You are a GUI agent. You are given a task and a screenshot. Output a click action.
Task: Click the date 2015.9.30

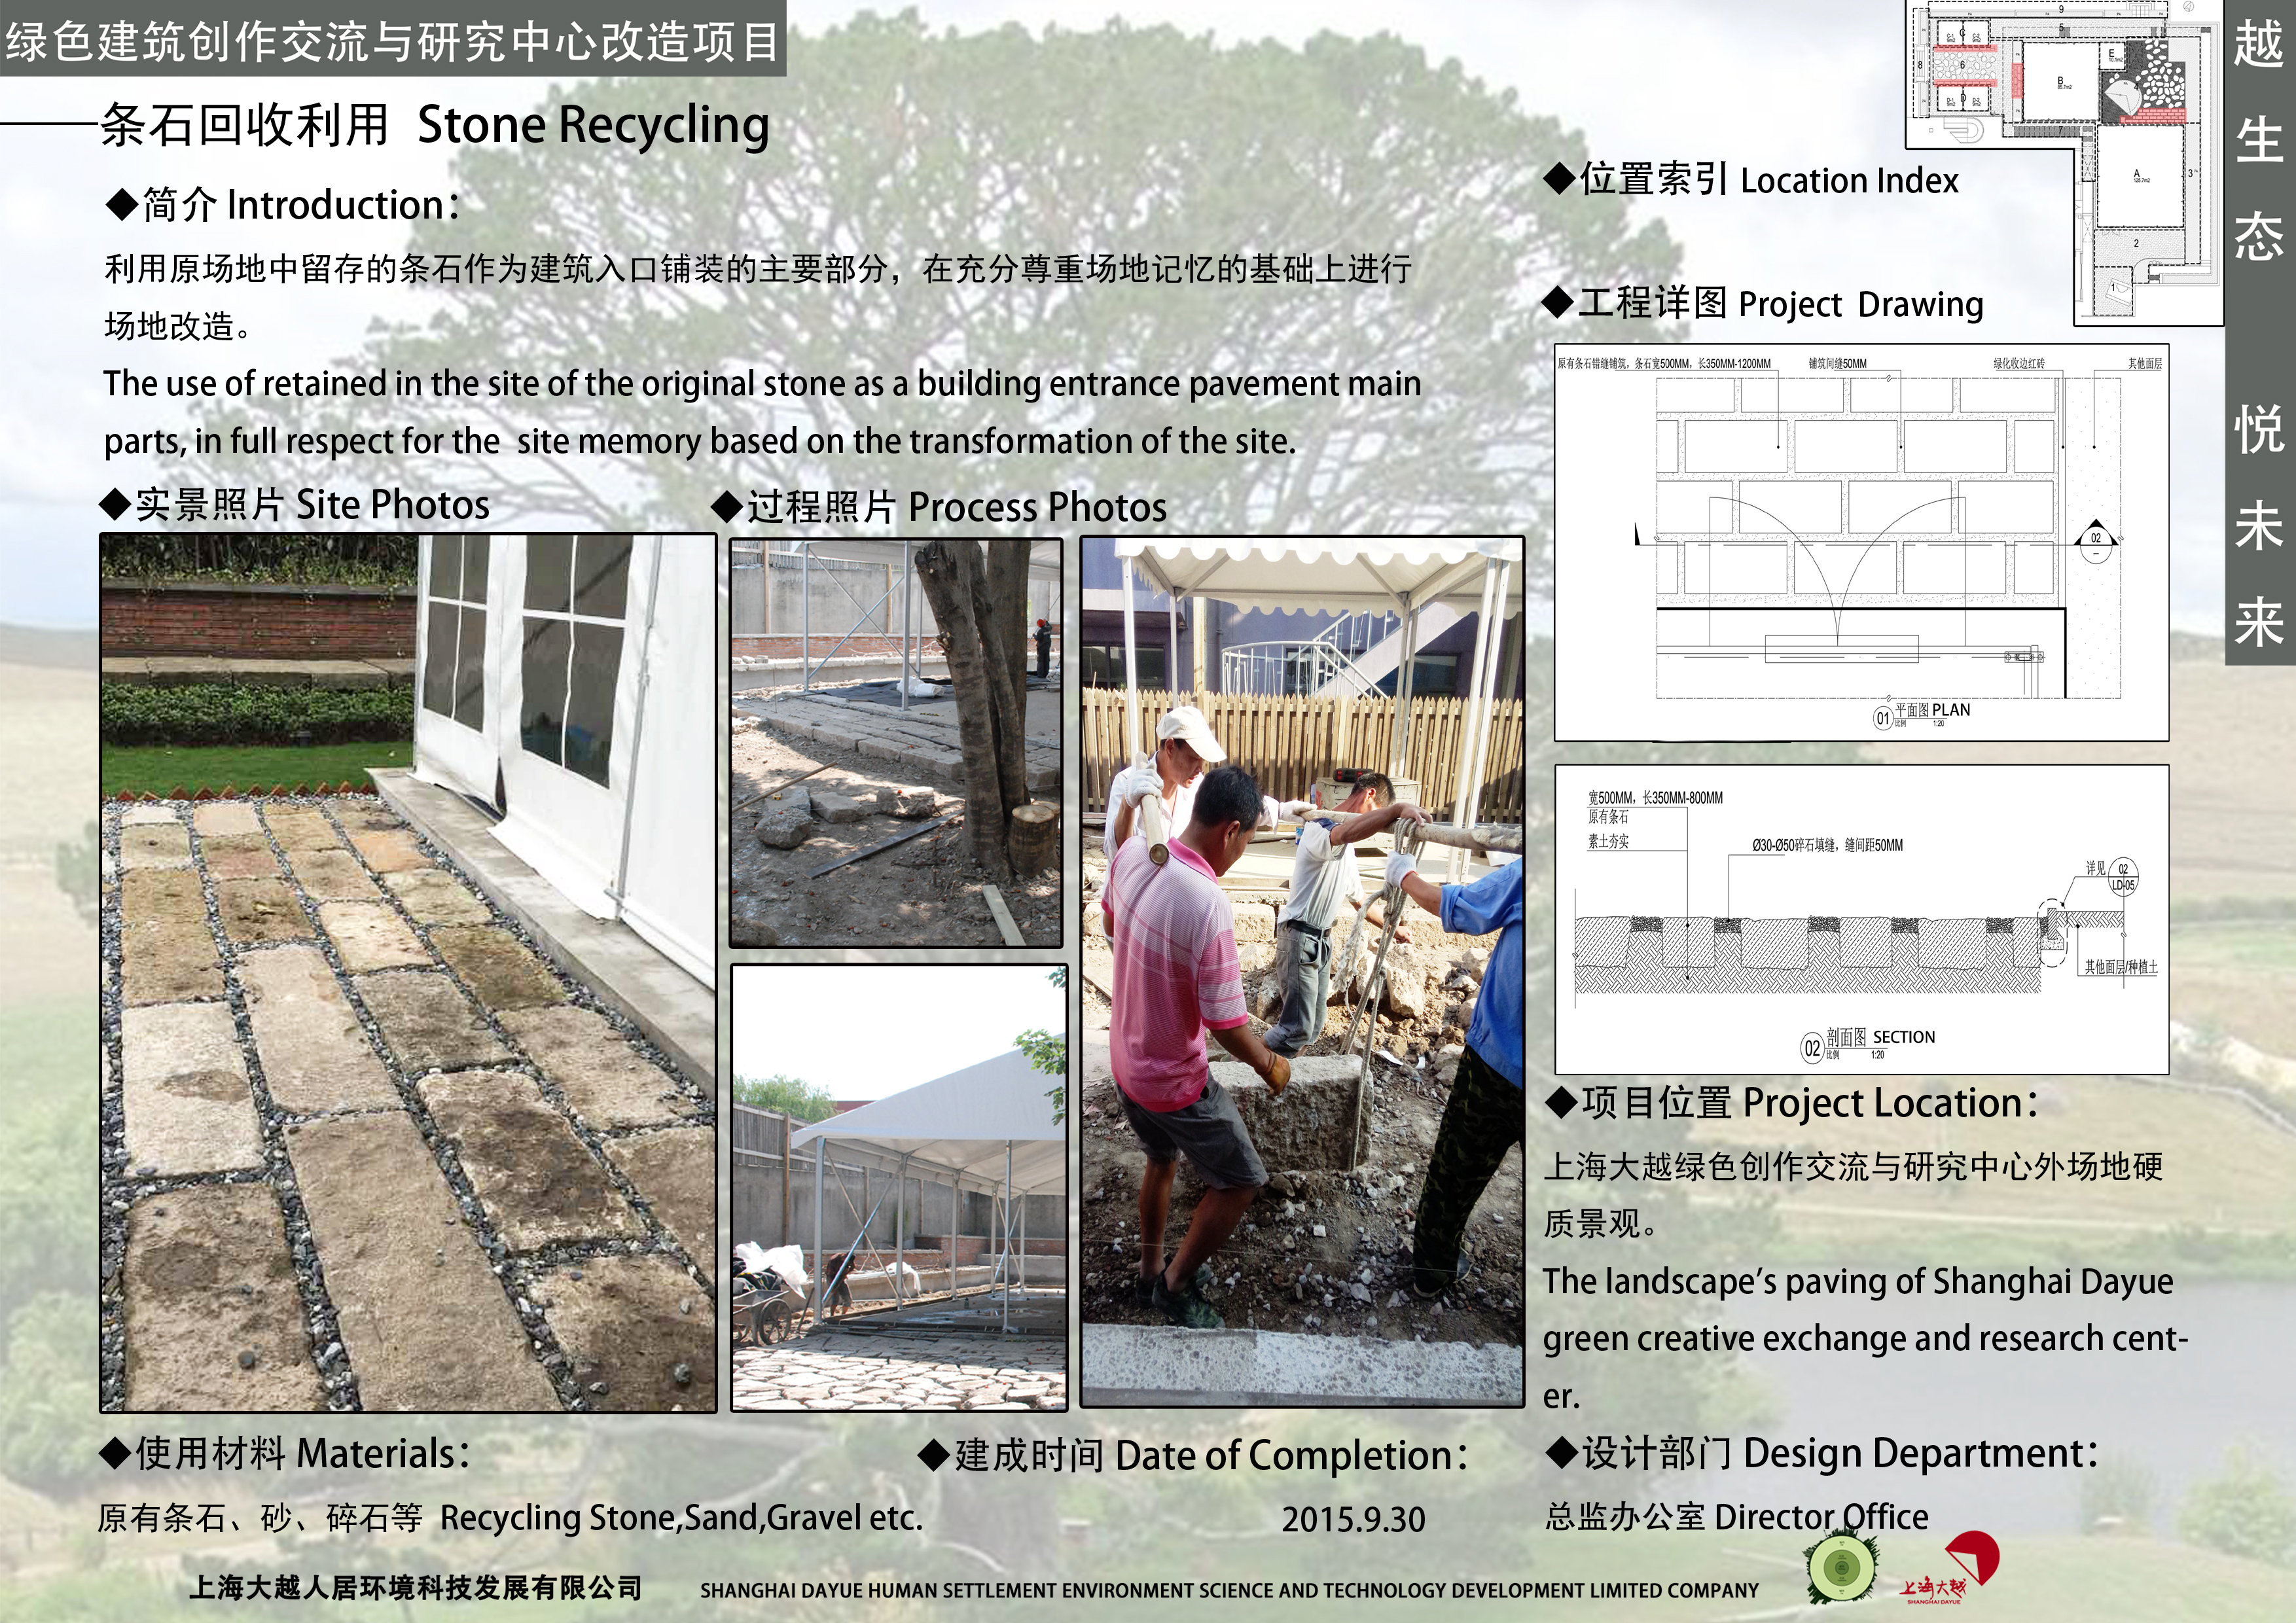click(1353, 1520)
